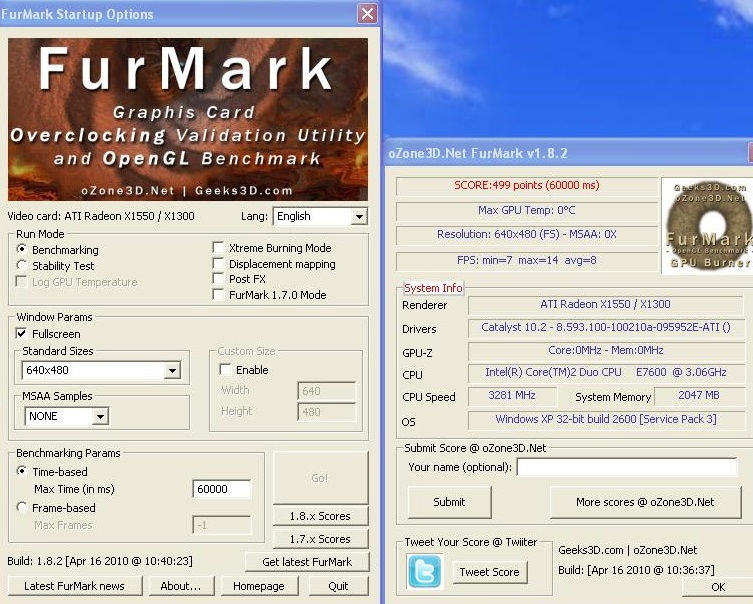Click the Catalyst 10.2 drivers value
The width and height of the screenshot is (753, 604).
coord(605,327)
